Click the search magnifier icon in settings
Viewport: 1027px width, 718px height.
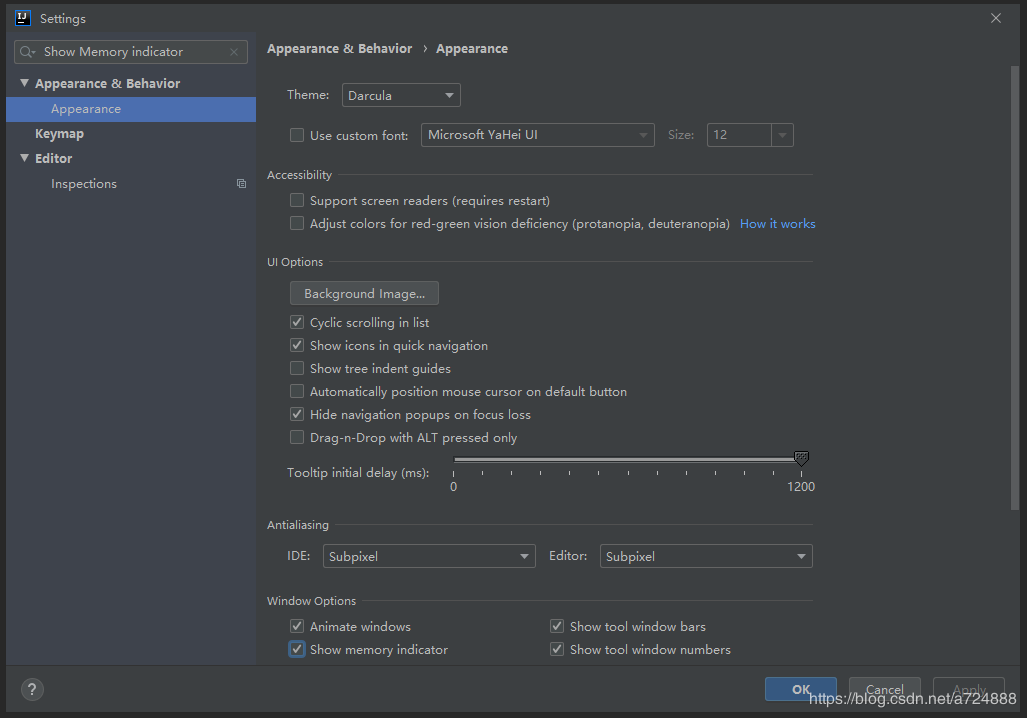pos(27,52)
